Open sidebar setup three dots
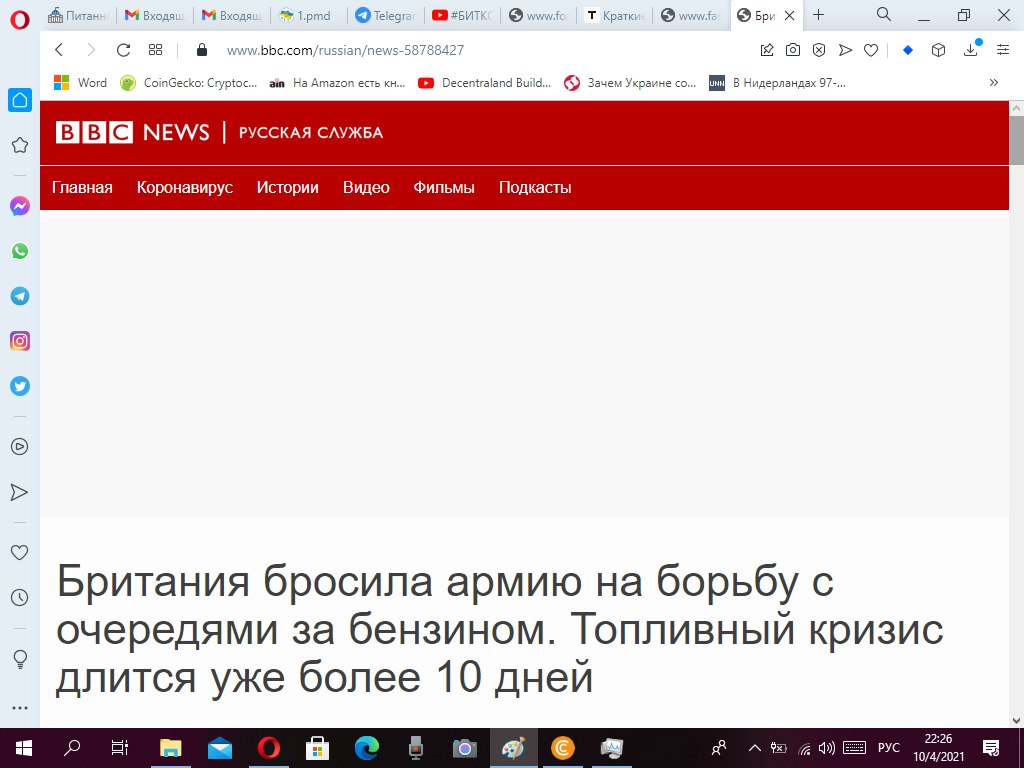 [x=20, y=708]
